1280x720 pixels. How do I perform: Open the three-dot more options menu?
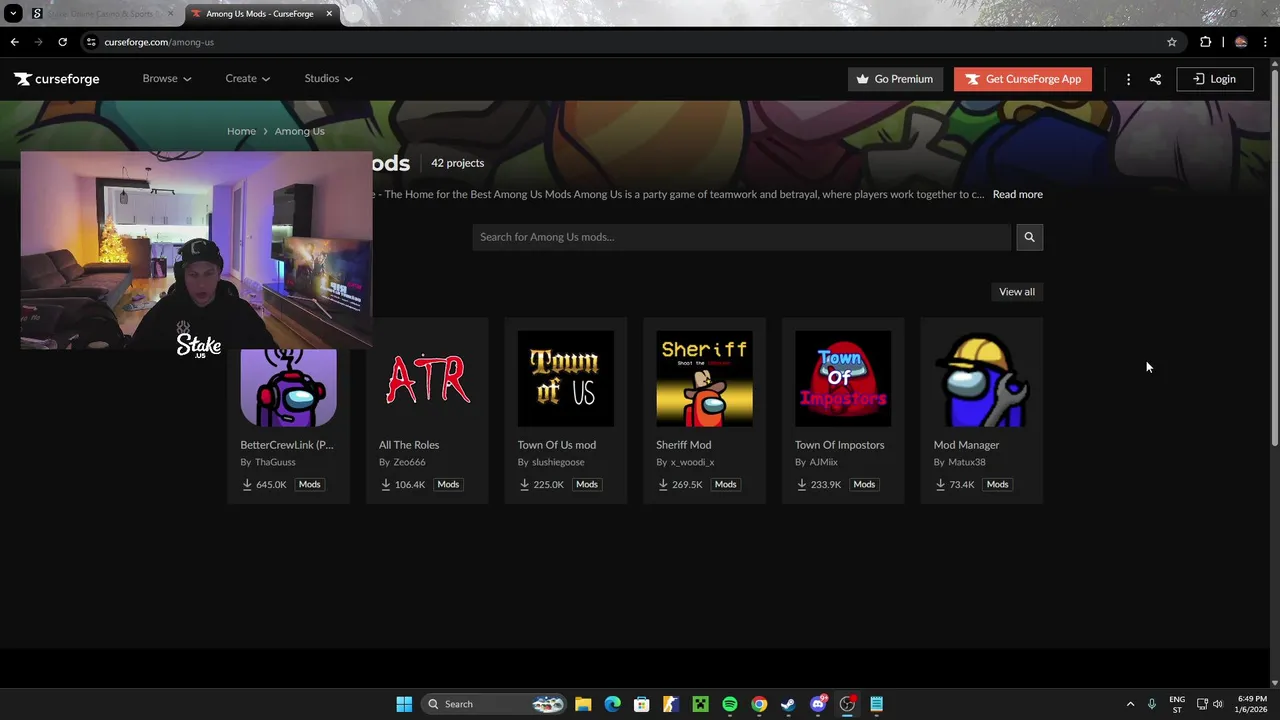1128,79
